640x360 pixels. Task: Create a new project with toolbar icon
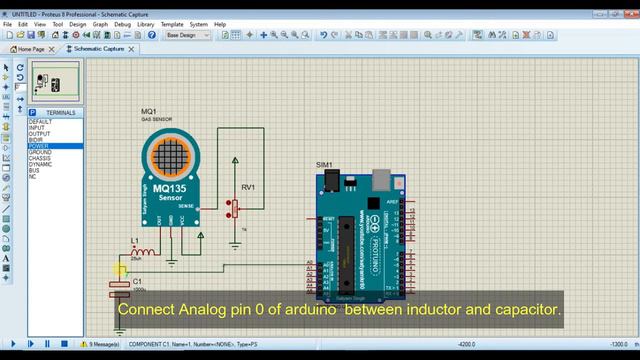10,35
